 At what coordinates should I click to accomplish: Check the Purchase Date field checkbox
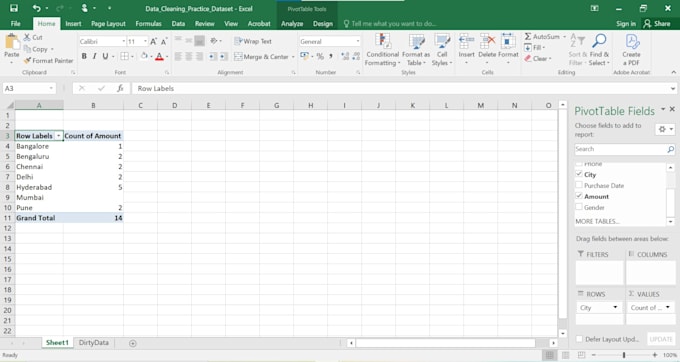coord(579,185)
